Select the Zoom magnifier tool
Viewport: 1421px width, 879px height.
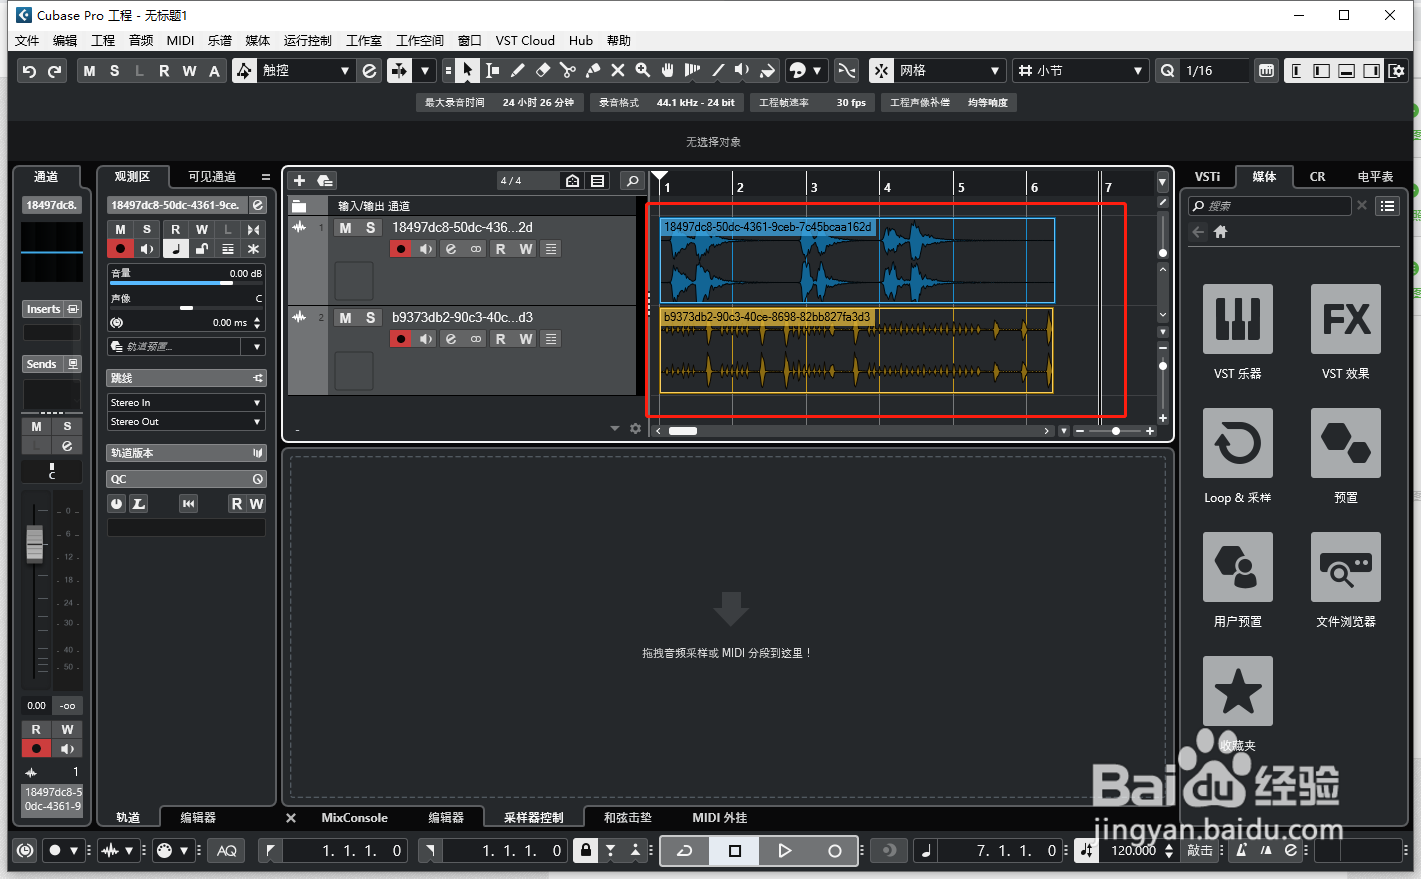[642, 70]
